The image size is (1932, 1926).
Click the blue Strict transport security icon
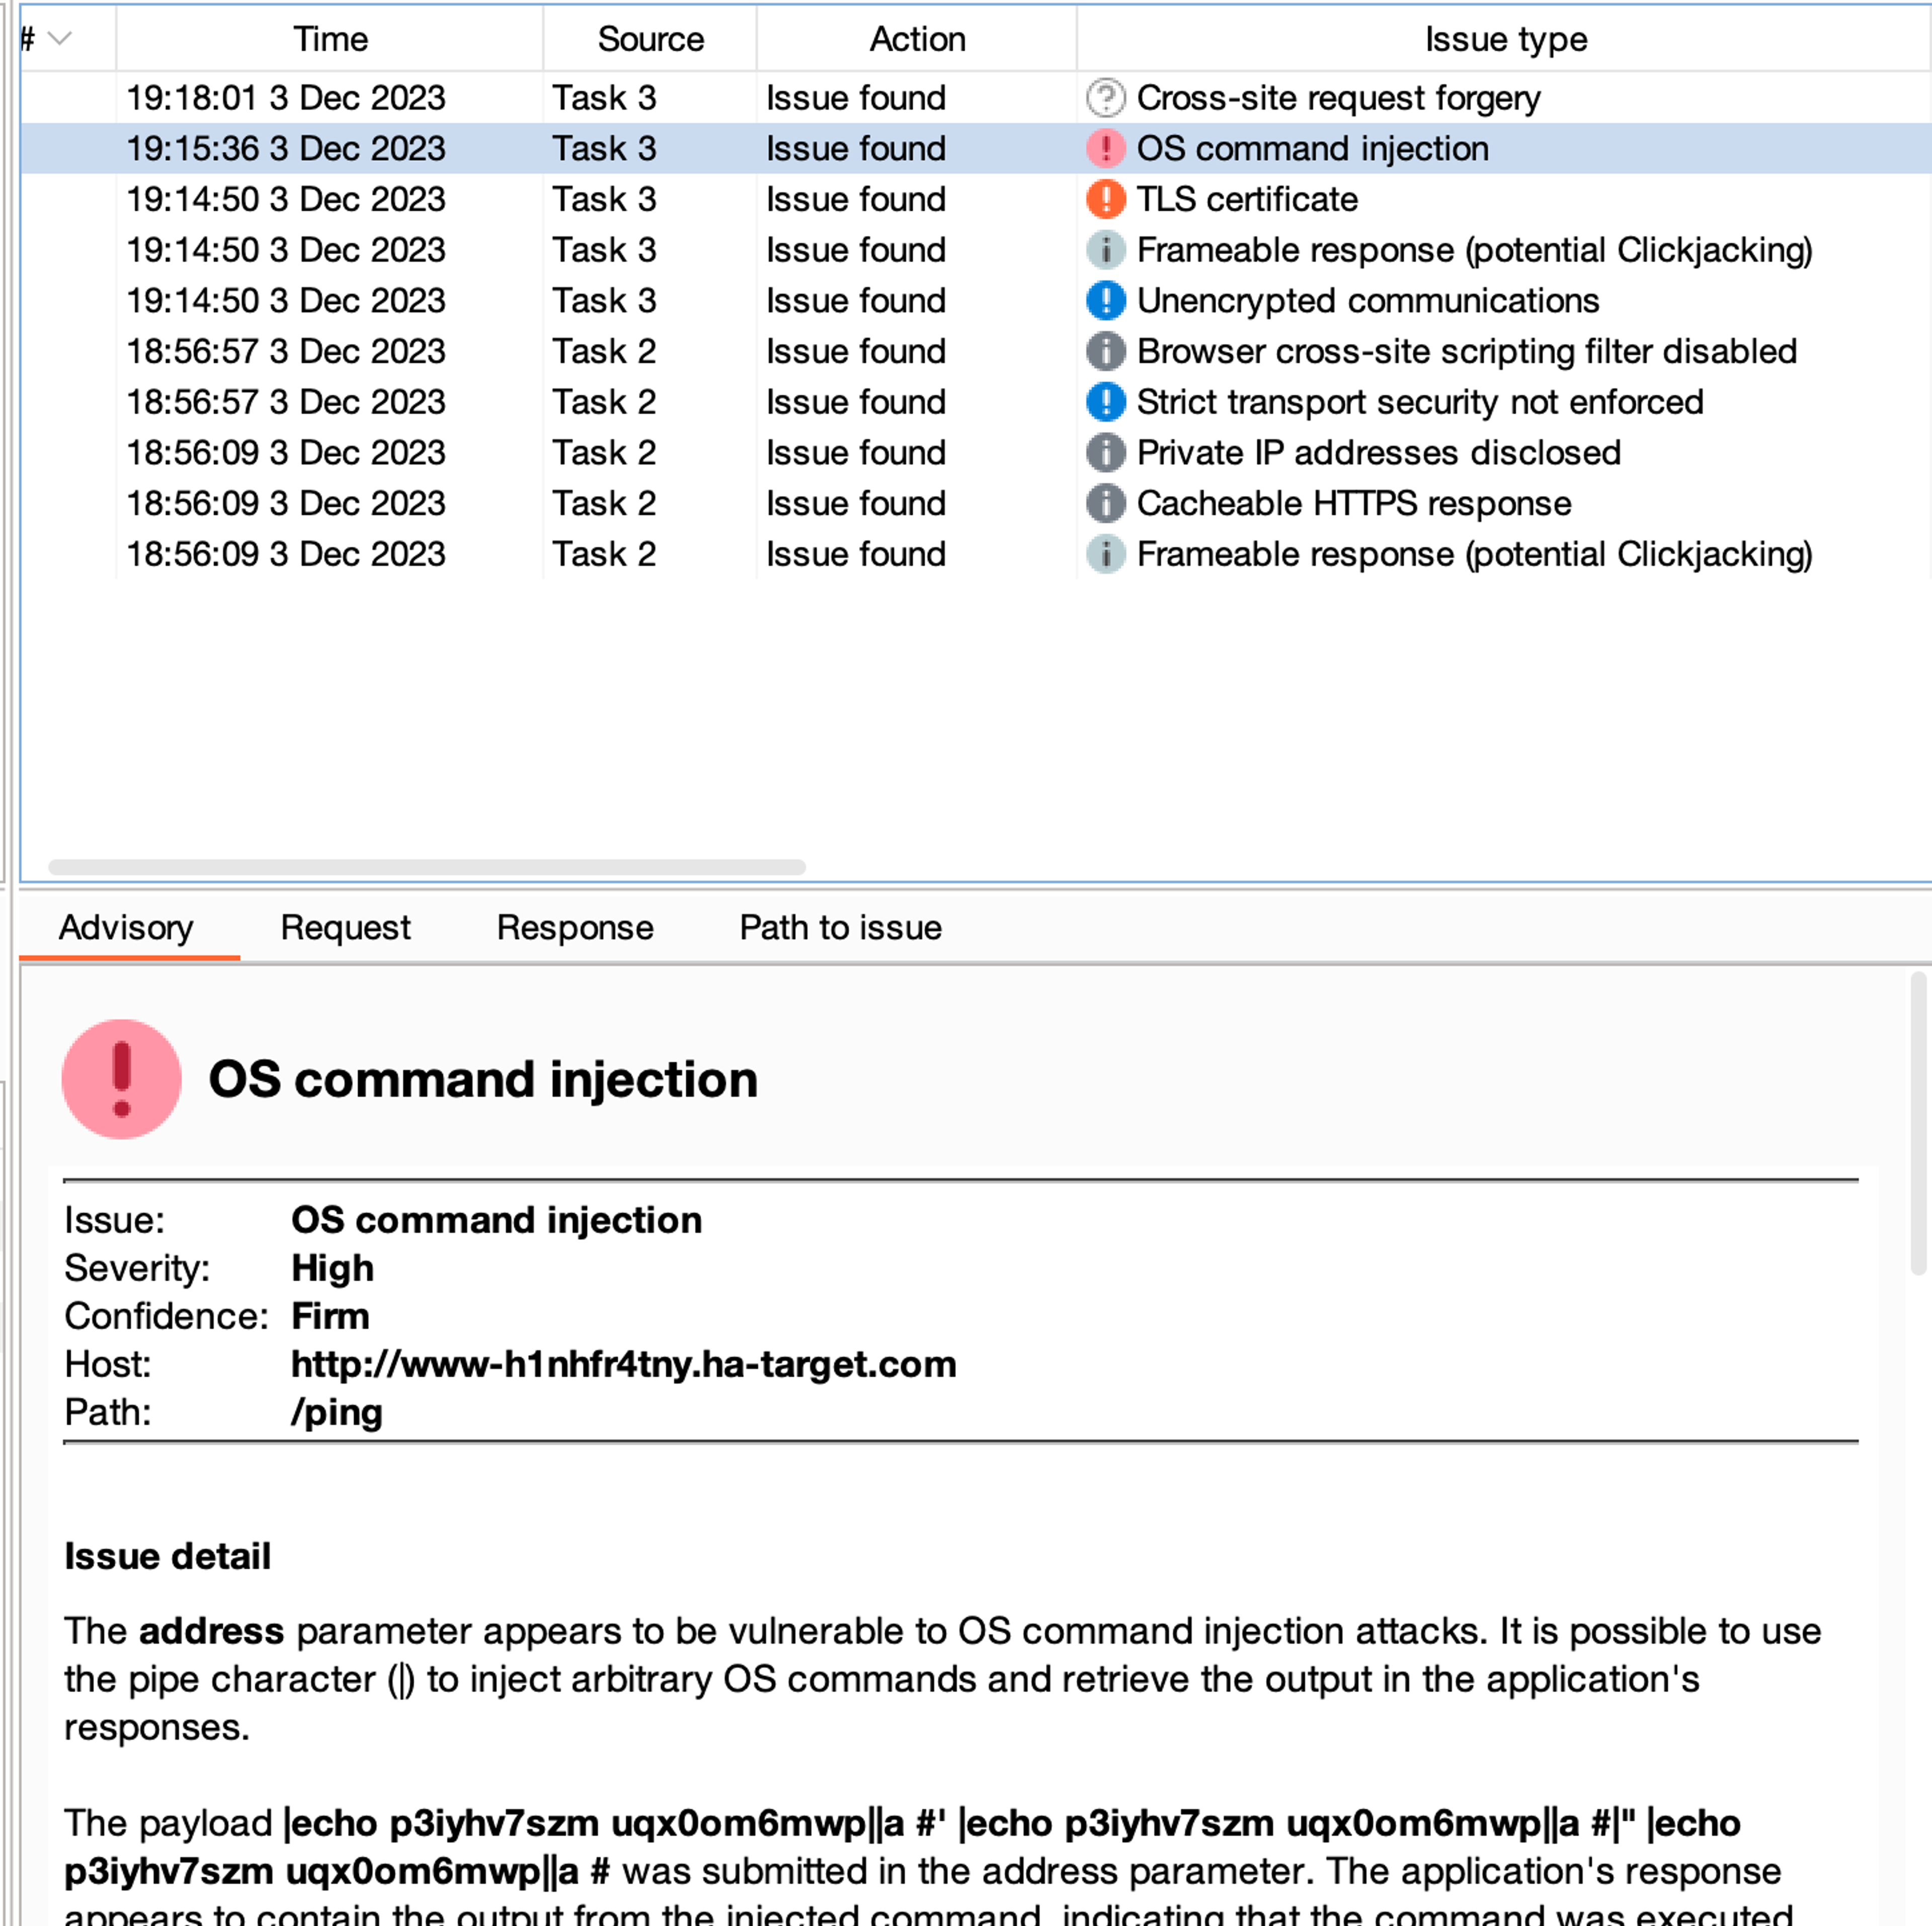pyautogui.click(x=1105, y=402)
